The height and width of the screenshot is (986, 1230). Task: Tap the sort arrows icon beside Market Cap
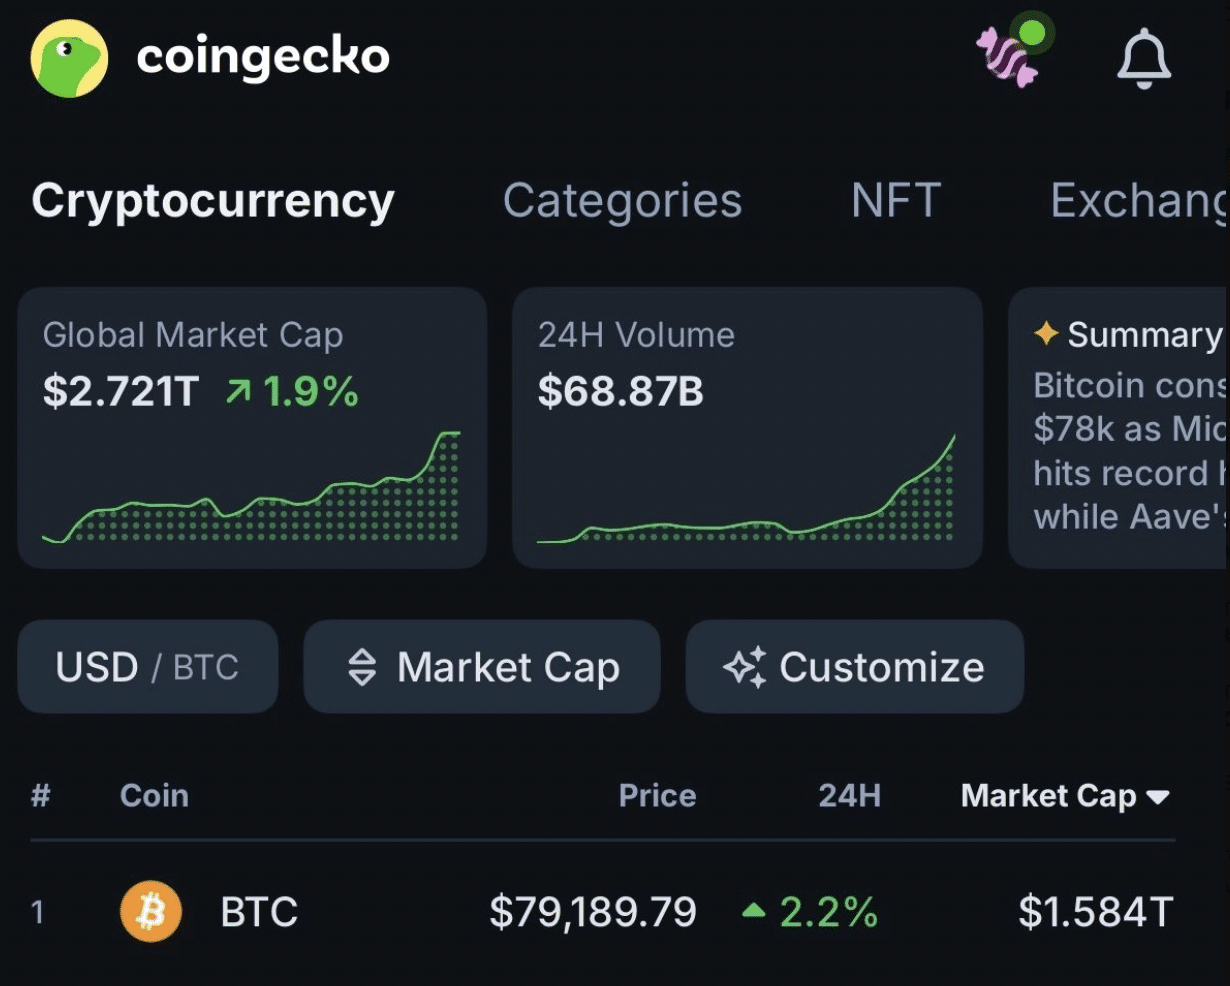tap(363, 666)
